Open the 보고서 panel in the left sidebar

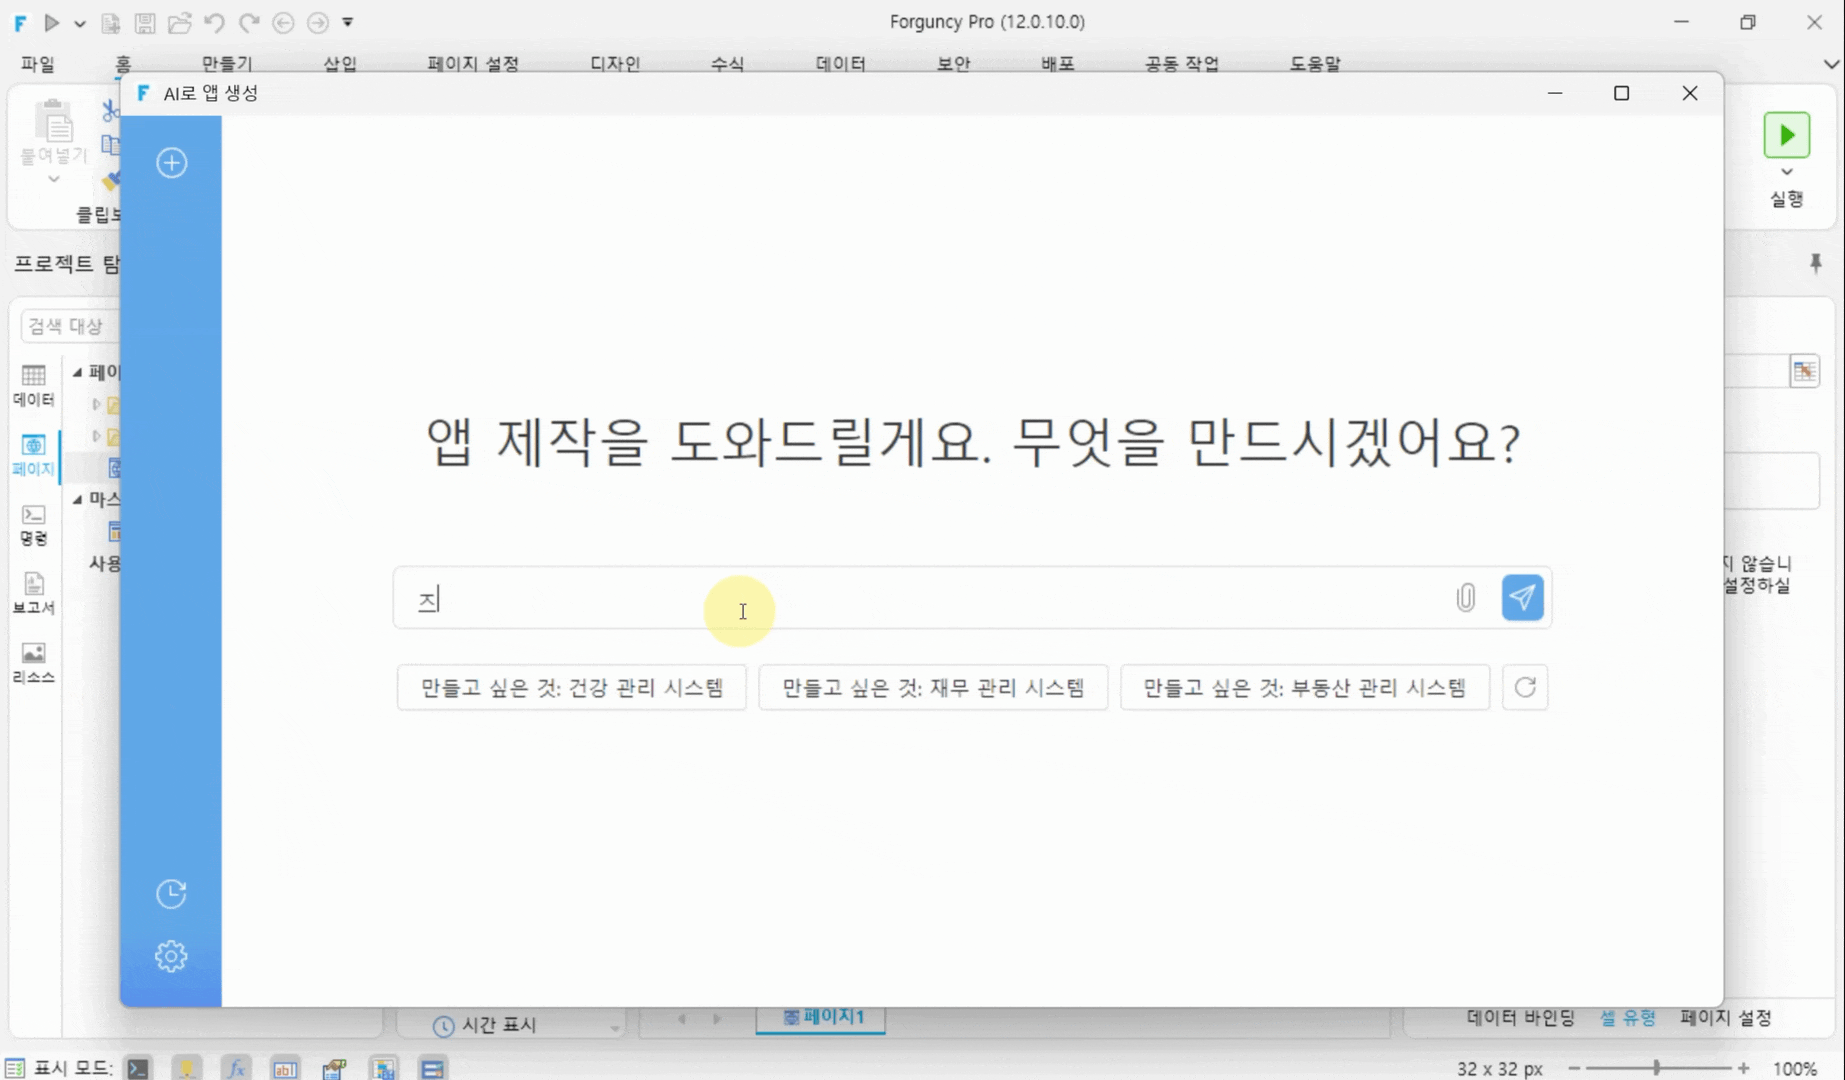point(34,594)
